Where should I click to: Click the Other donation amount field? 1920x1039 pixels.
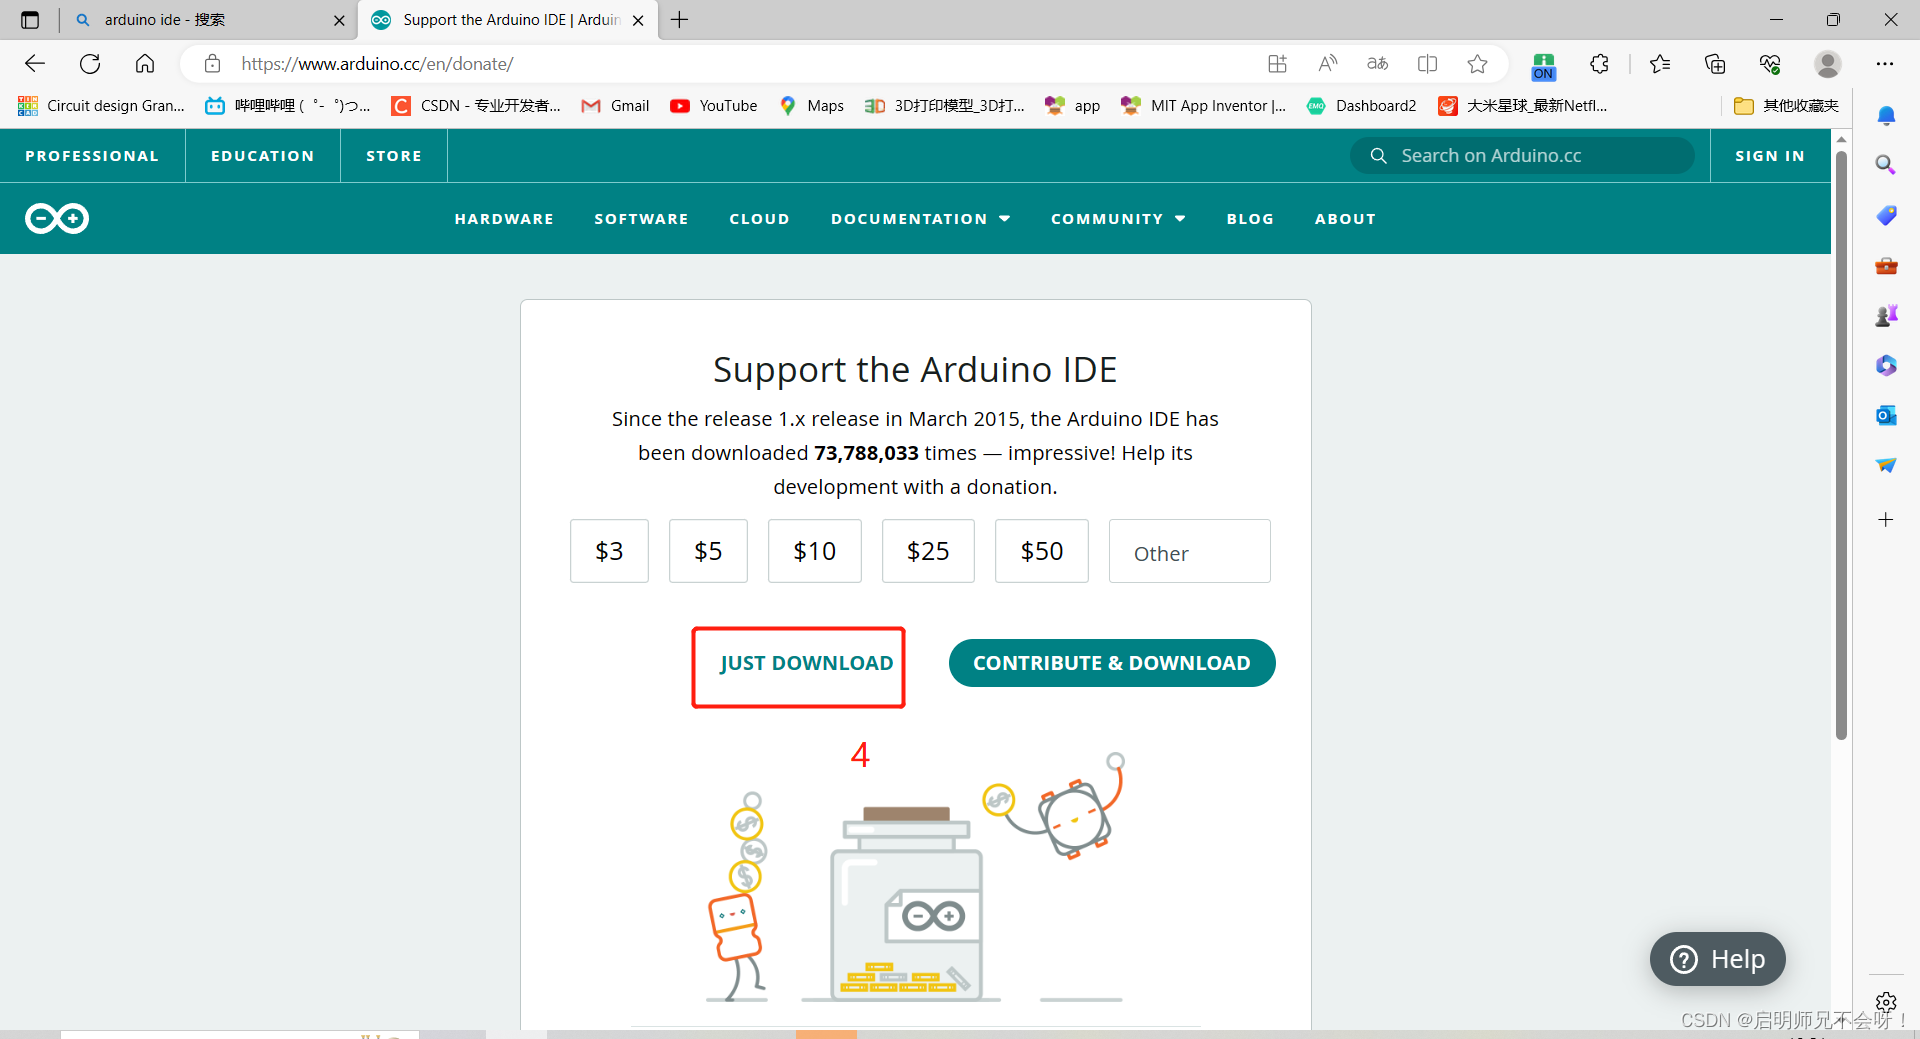[x=1190, y=551]
